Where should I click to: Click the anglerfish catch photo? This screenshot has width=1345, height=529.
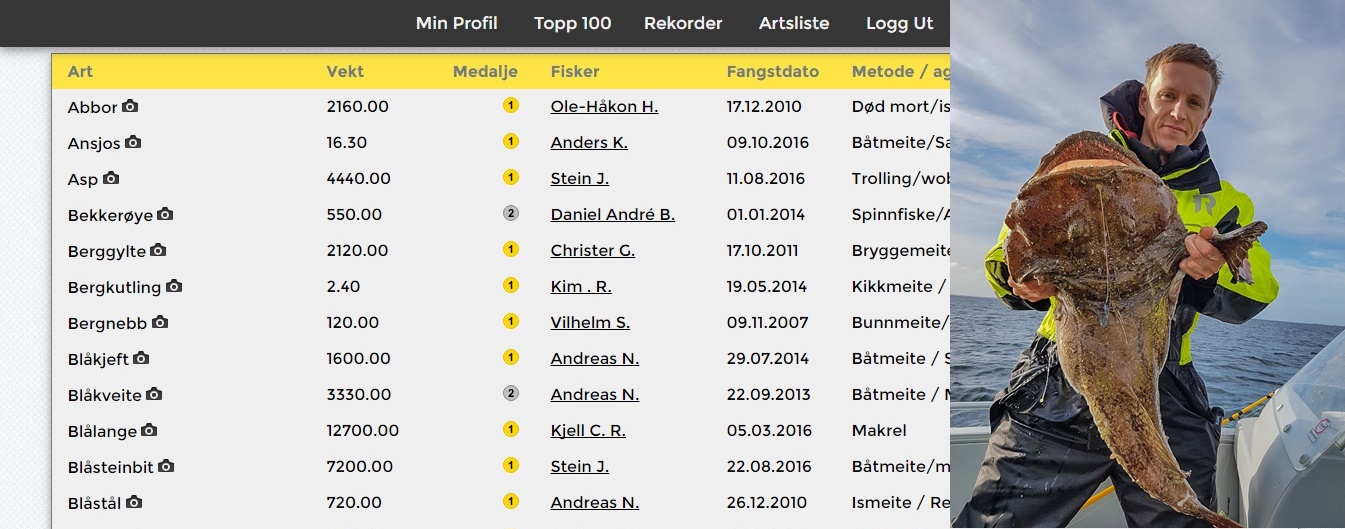1147,264
